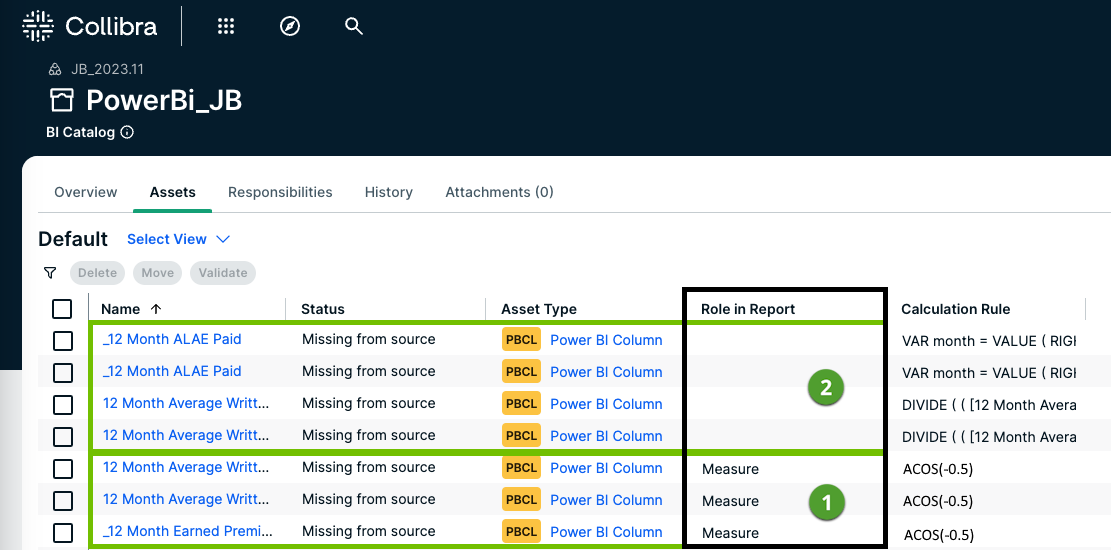This screenshot has height=550, width=1111.
Task: Expand the Select View dropdown
Action: point(179,239)
